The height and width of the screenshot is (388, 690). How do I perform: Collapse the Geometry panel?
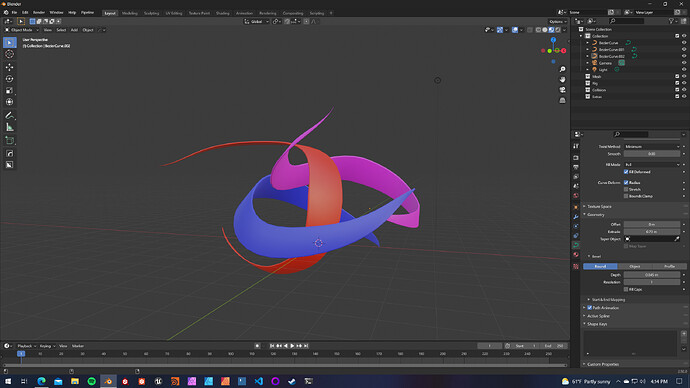595,215
